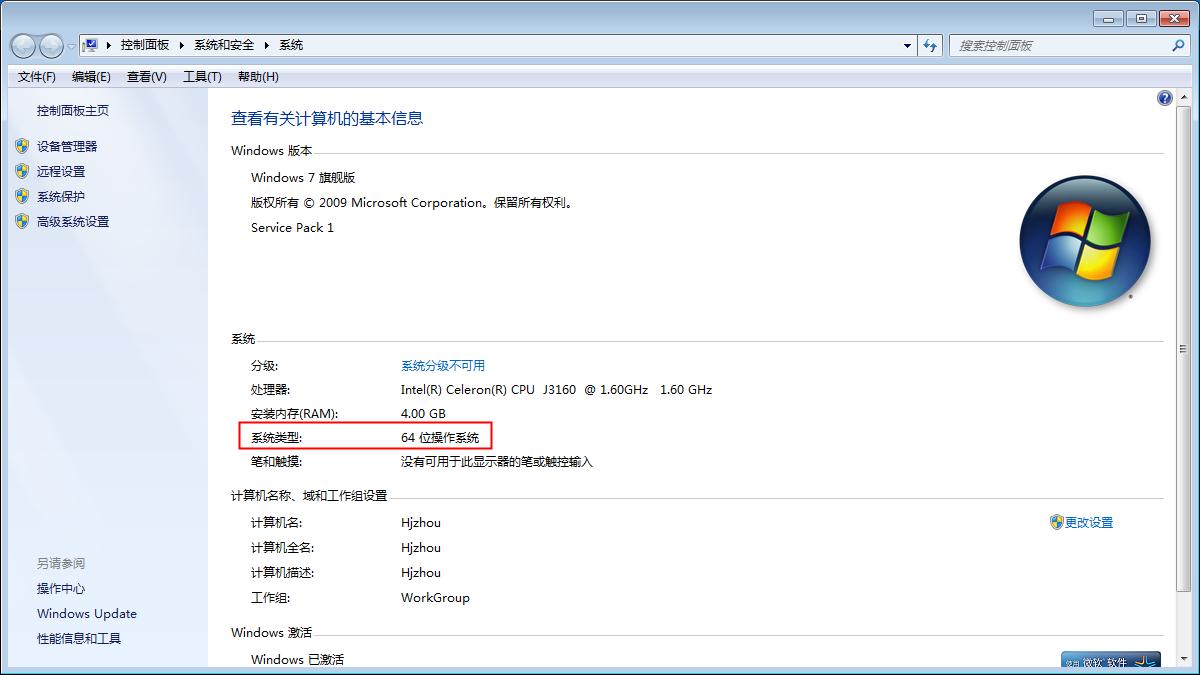The image size is (1200, 675).
Task: Open the 查看(V) menu
Action: 146,77
